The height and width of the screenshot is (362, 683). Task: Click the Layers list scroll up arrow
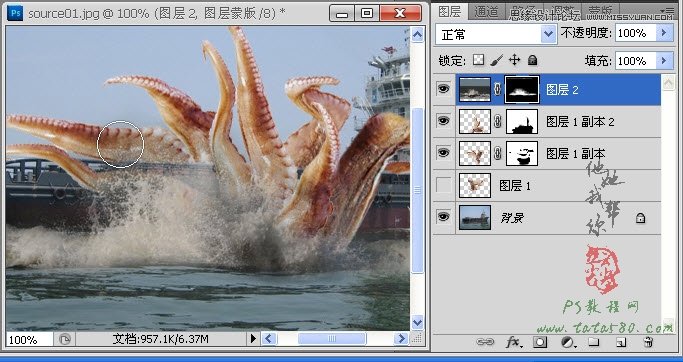coord(668,82)
